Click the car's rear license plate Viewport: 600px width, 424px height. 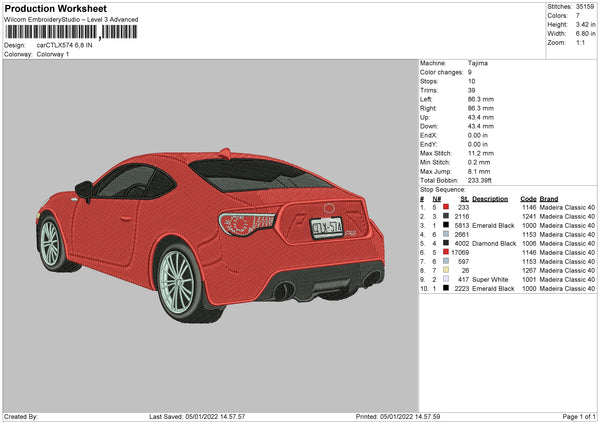(325, 228)
